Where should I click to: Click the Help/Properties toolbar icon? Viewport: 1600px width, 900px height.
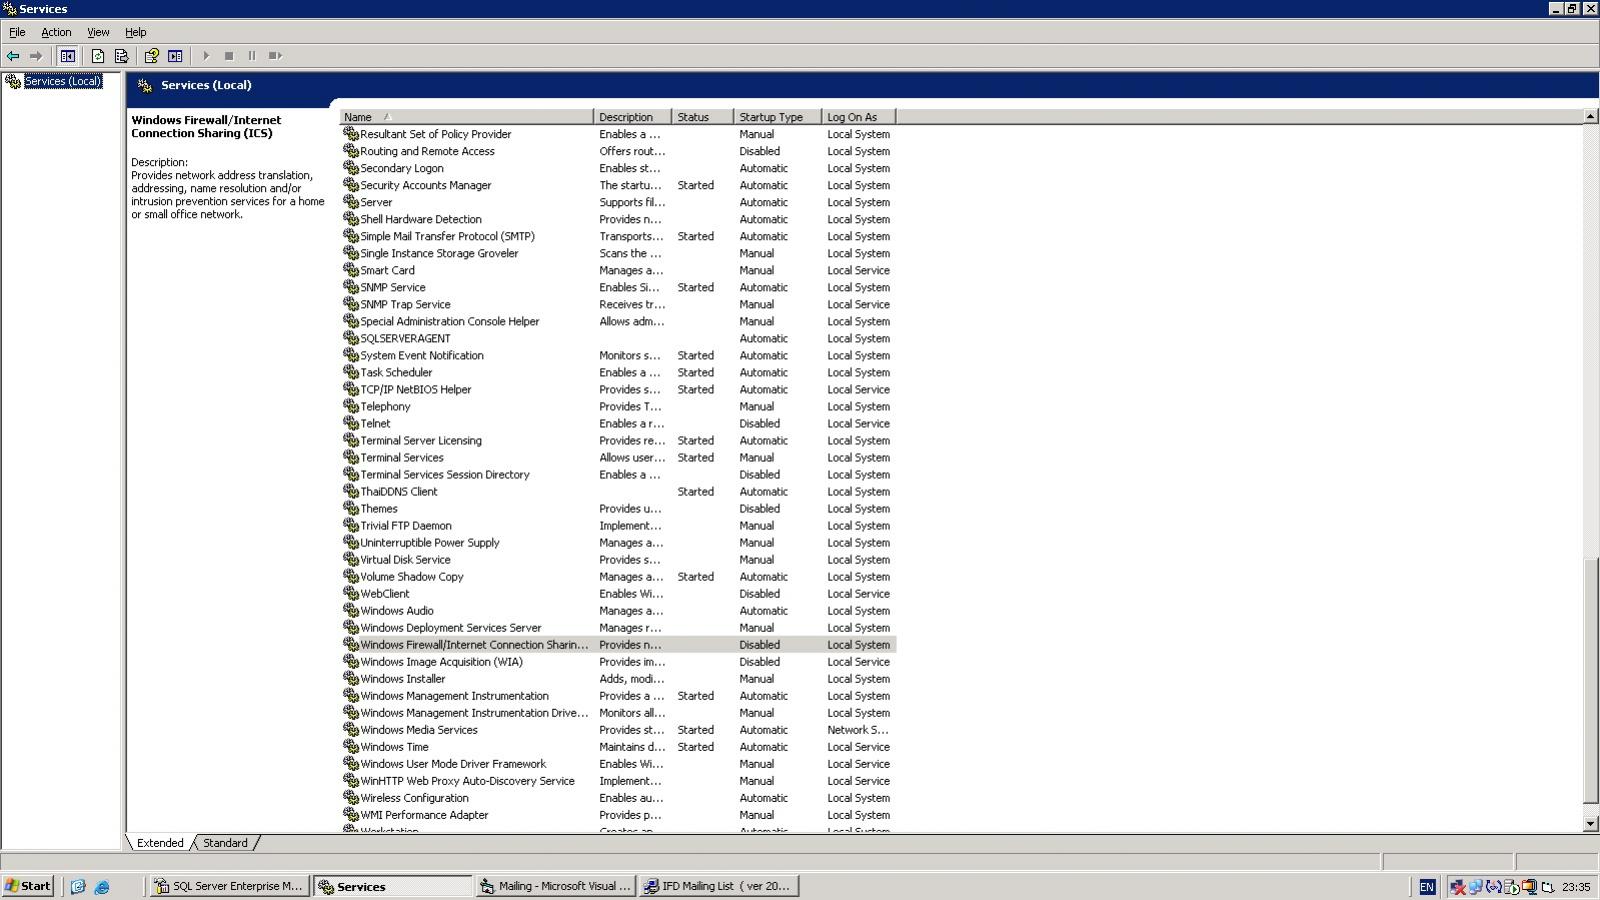point(152,56)
